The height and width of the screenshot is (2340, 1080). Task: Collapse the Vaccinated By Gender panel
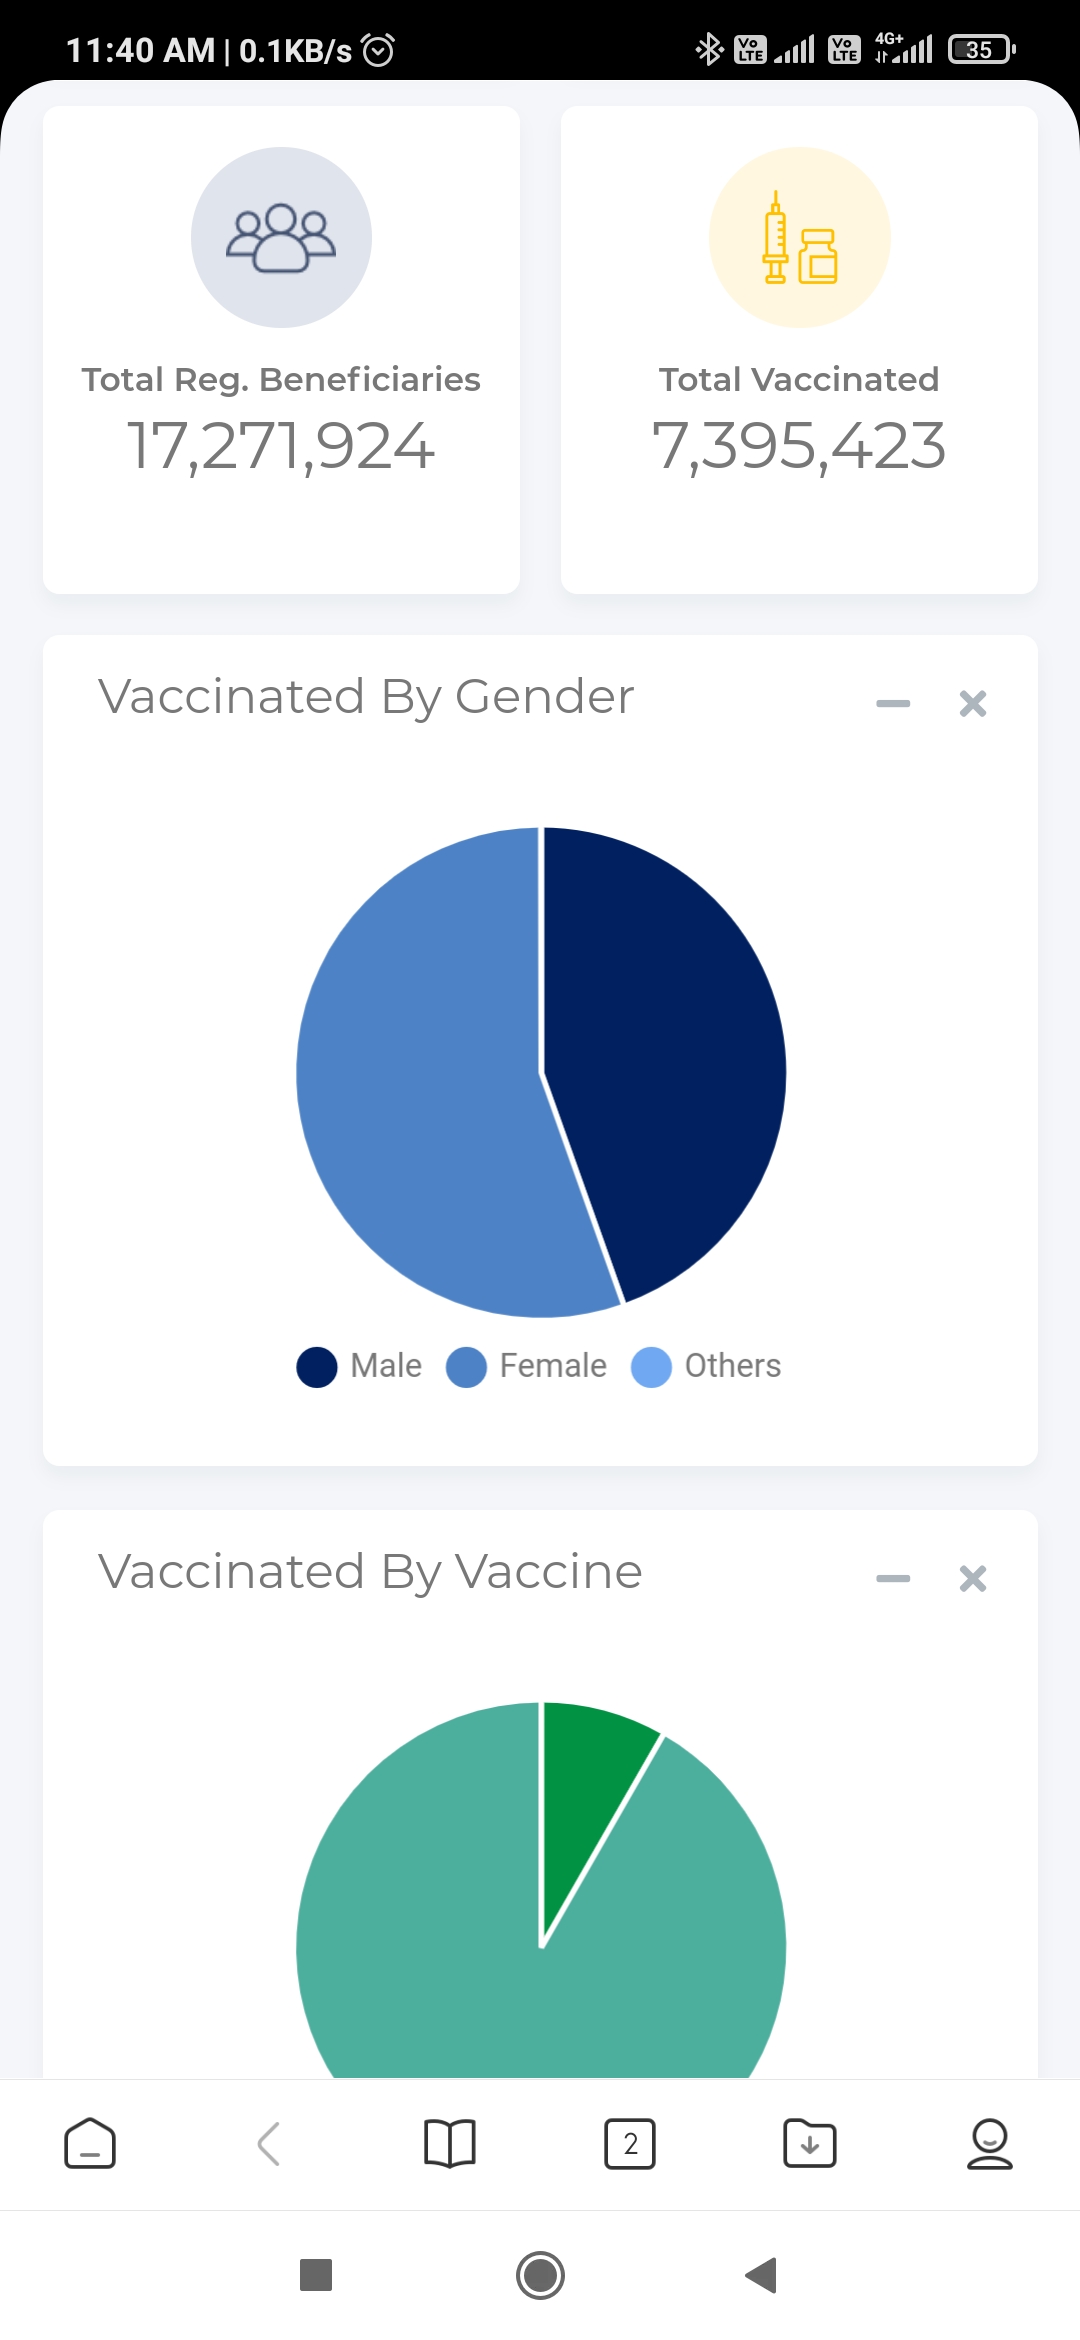tap(893, 703)
